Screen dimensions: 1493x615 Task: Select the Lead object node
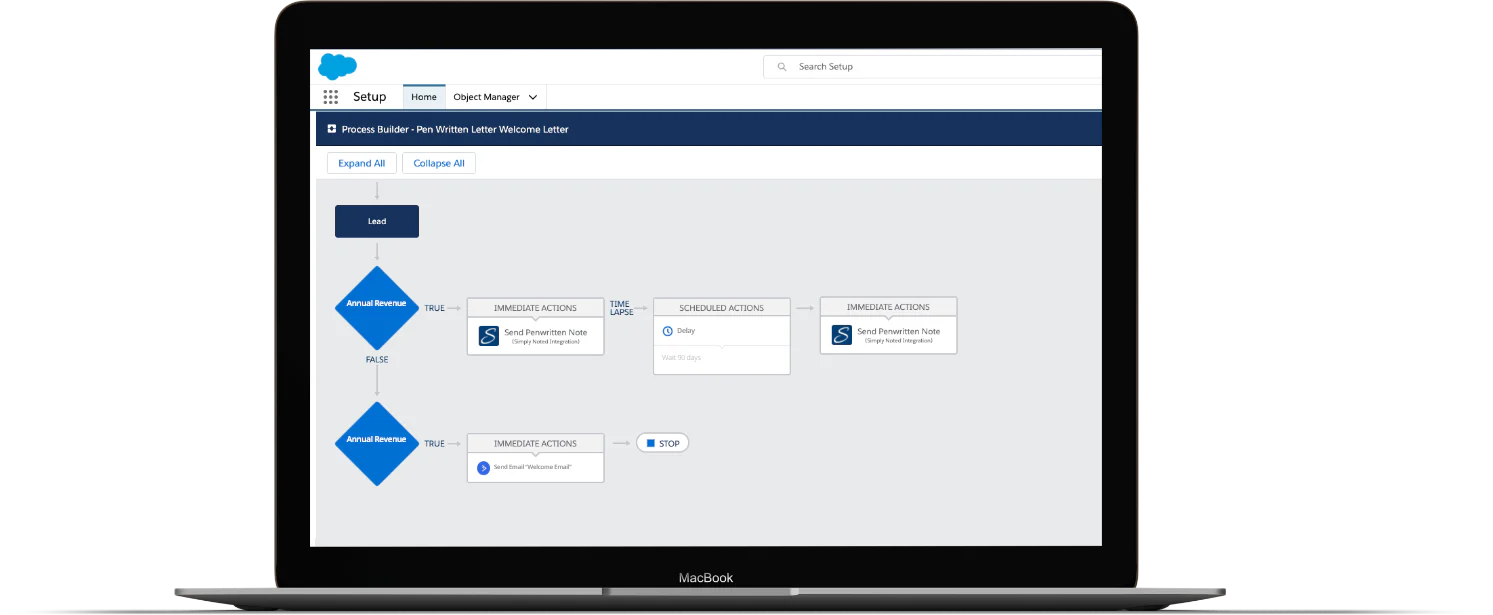(377, 221)
